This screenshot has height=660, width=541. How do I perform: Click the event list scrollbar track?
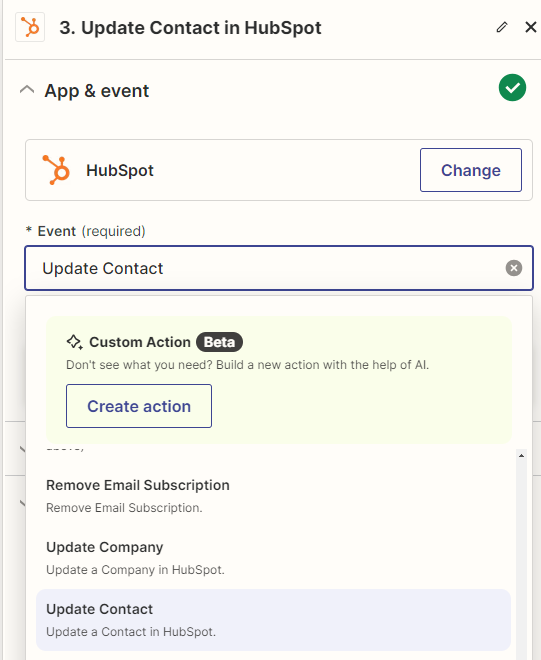click(522, 560)
